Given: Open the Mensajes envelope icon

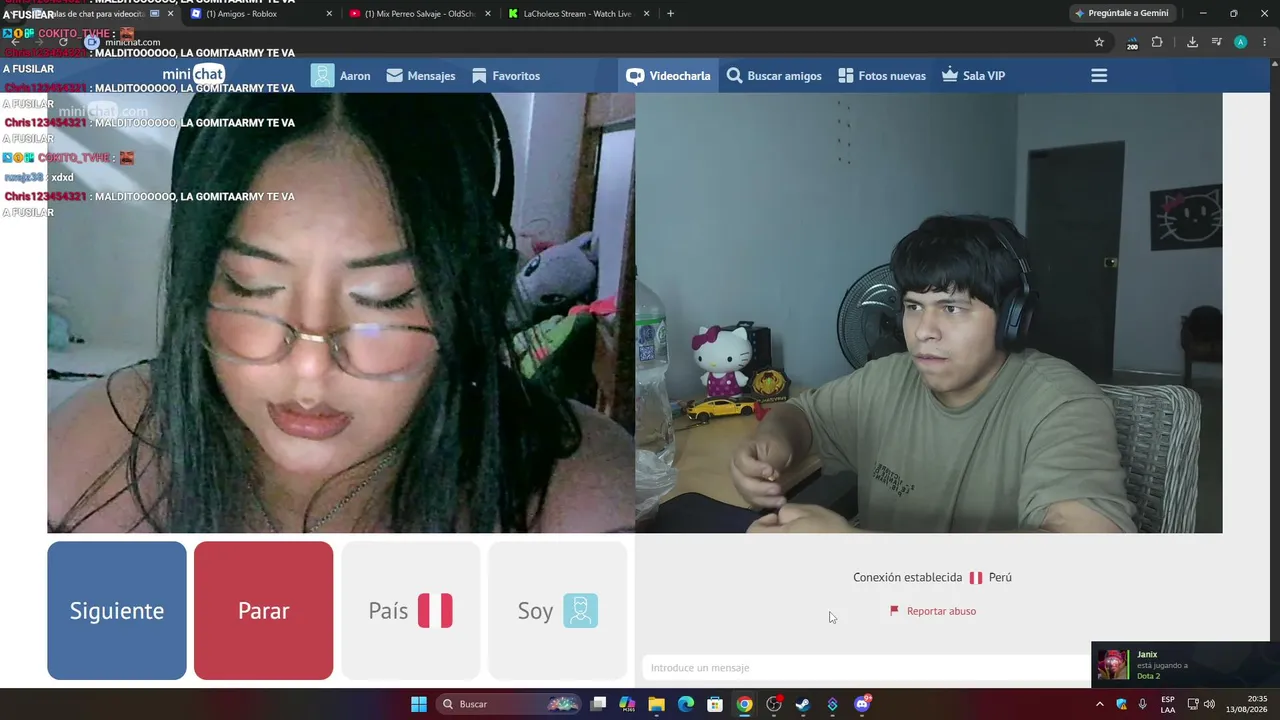Looking at the screenshot, I should (x=395, y=76).
